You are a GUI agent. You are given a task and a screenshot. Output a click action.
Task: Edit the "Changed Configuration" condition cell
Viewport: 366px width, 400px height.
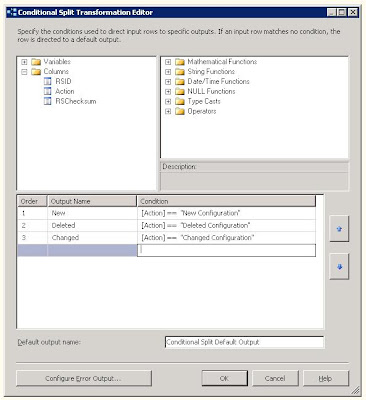[x=226, y=238]
